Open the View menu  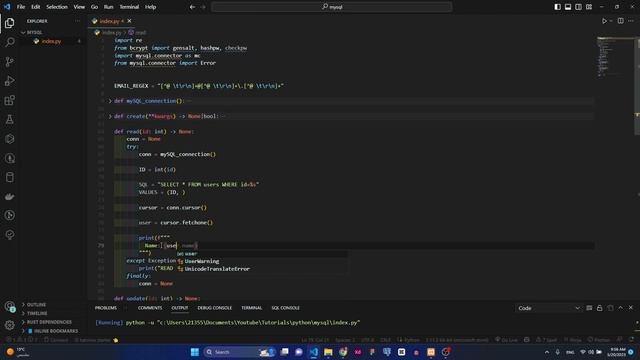coord(79,7)
